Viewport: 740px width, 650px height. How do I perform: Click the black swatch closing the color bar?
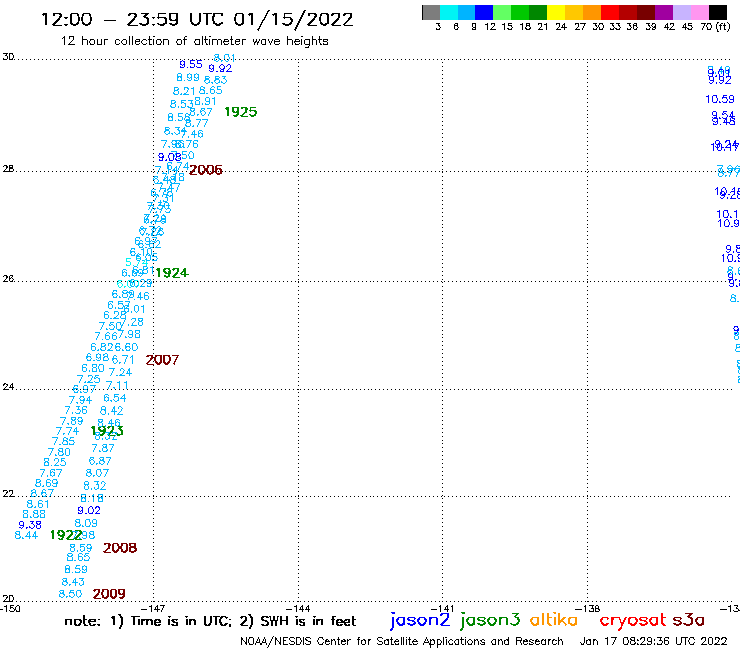[717, 12]
